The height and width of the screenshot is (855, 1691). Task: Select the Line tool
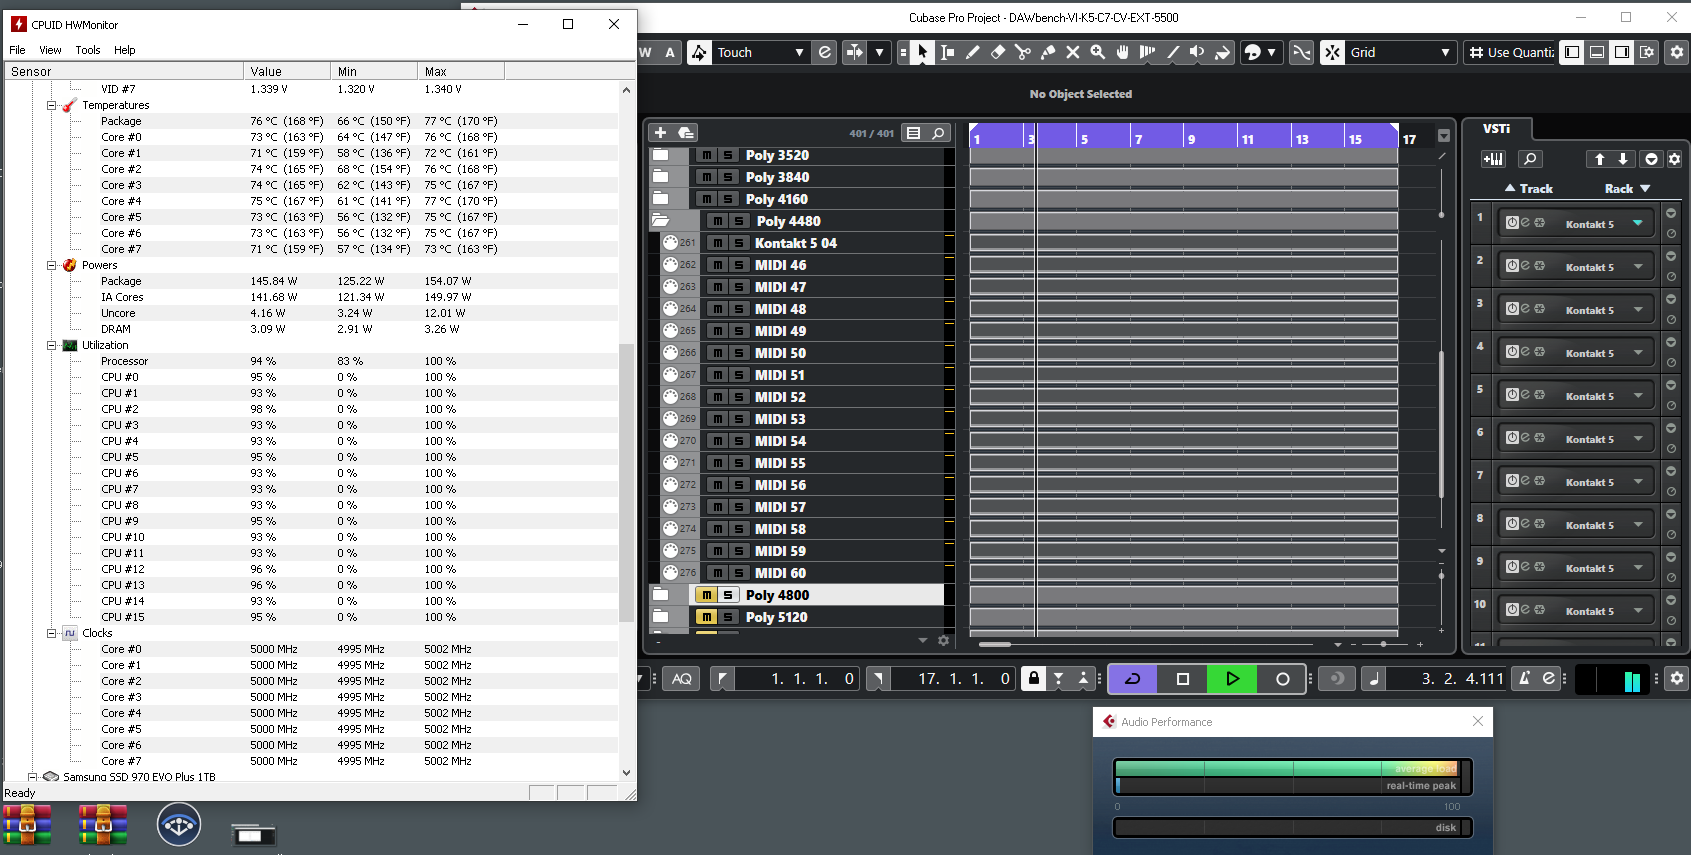point(1172,52)
